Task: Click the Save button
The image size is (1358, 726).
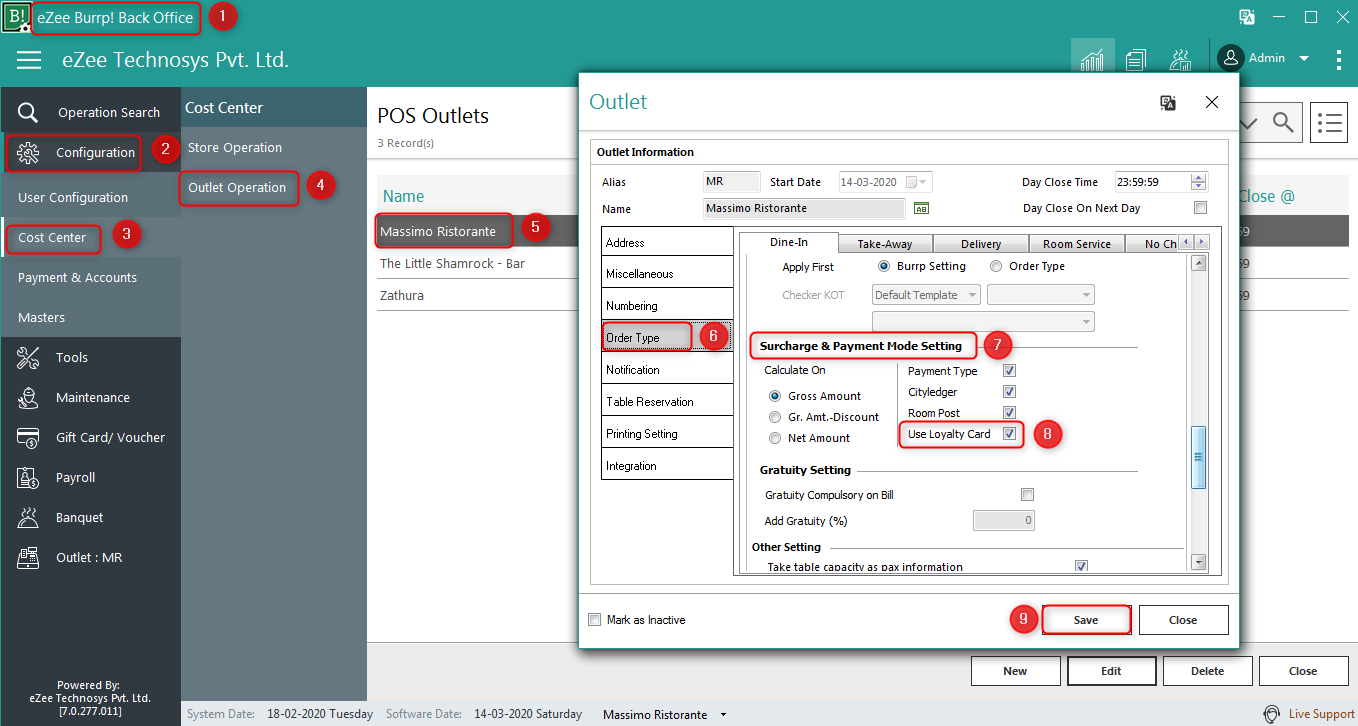Action: coord(1086,620)
